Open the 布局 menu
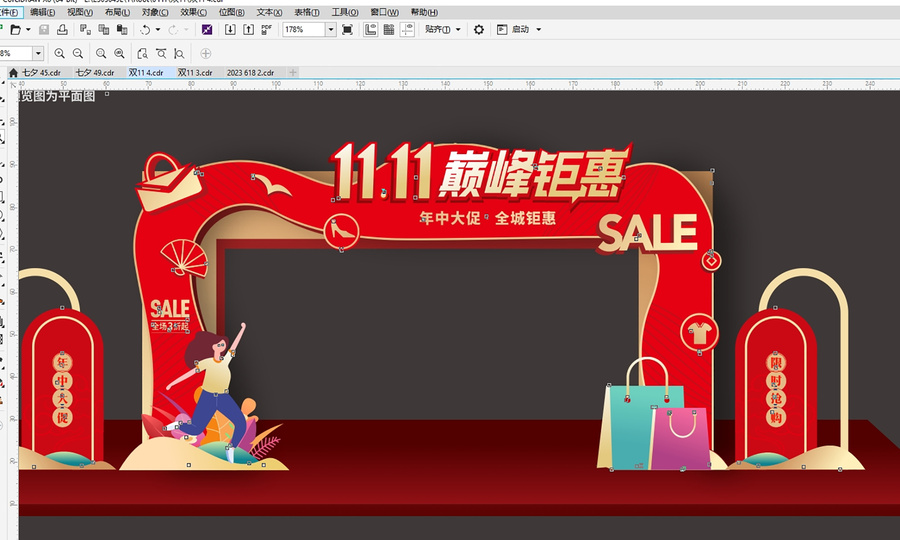The height and width of the screenshot is (540, 900). click(x=117, y=12)
